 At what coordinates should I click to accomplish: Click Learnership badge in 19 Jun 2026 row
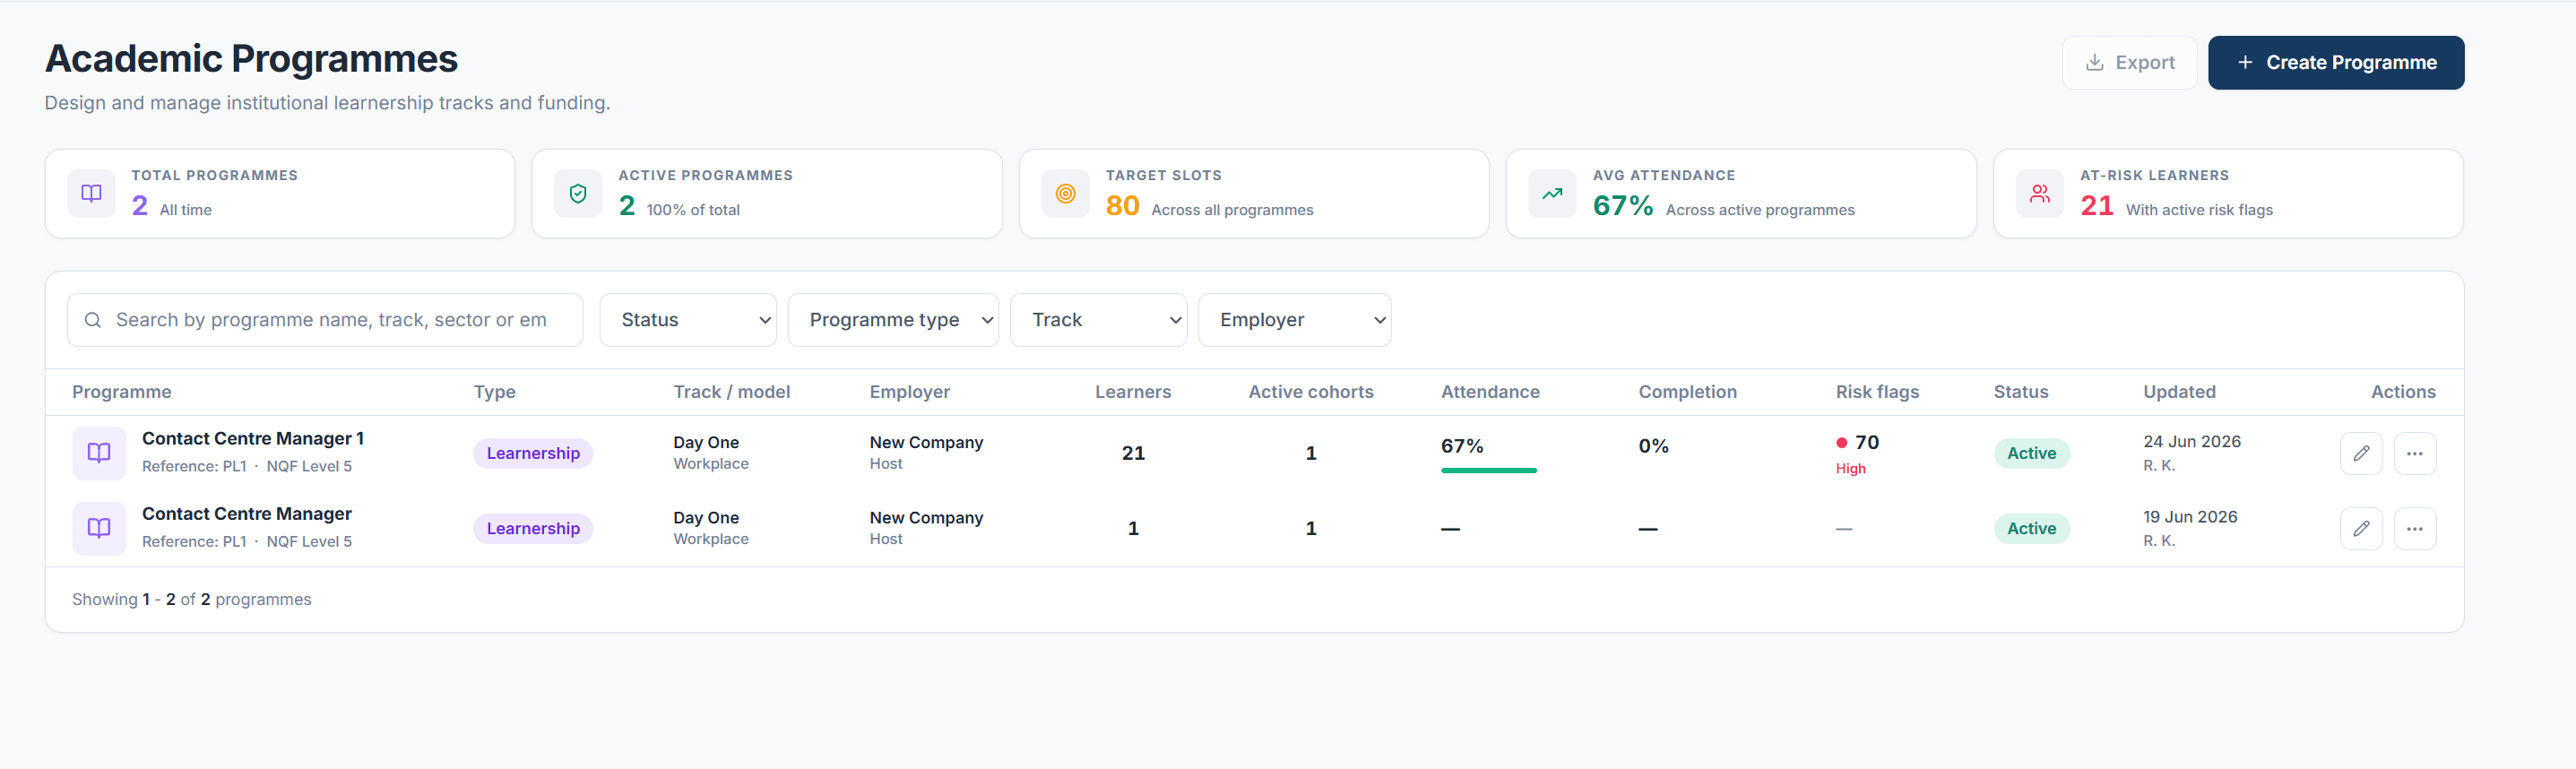(533, 528)
